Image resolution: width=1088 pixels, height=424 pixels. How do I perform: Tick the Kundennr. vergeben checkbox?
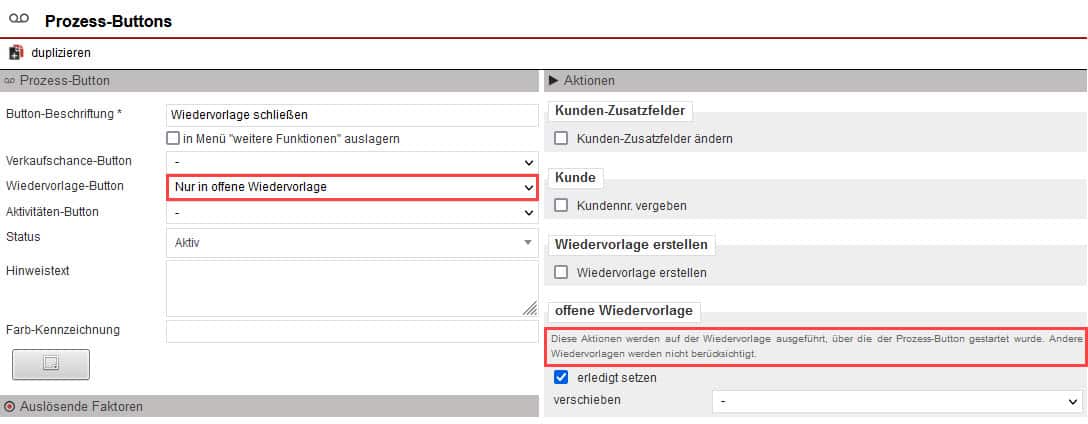click(x=561, y=206)
